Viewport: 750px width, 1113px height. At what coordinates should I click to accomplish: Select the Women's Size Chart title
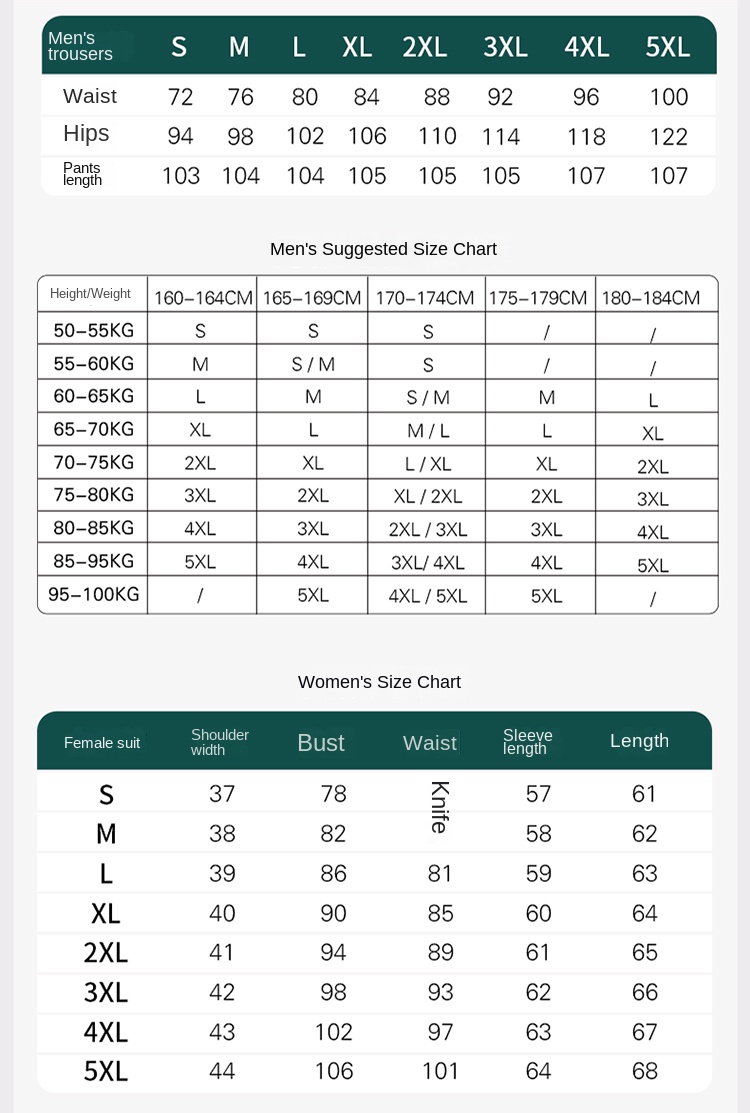tap(379, 682)
